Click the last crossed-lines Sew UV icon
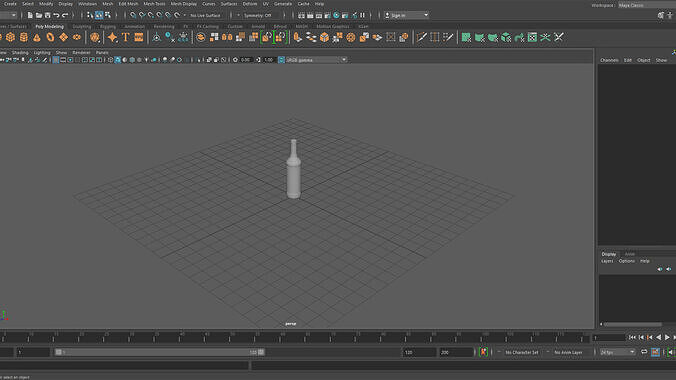 point(559,38)
